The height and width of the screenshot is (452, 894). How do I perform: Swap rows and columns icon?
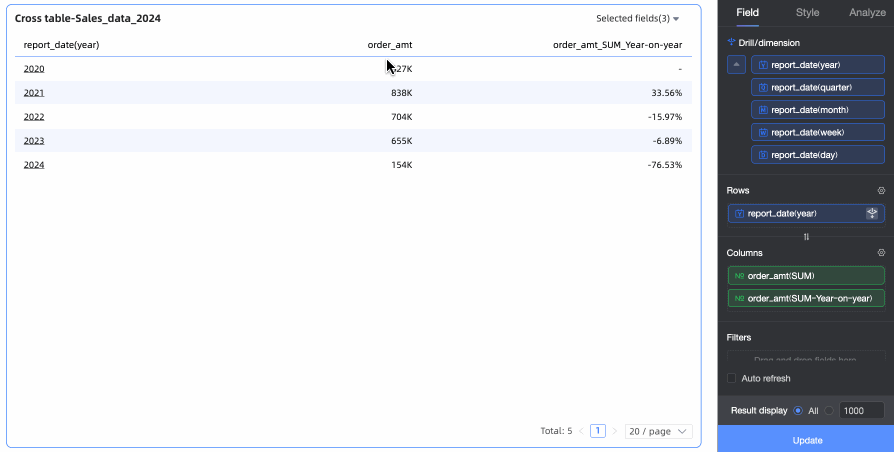pyautogui.click(x=806, y=237)
